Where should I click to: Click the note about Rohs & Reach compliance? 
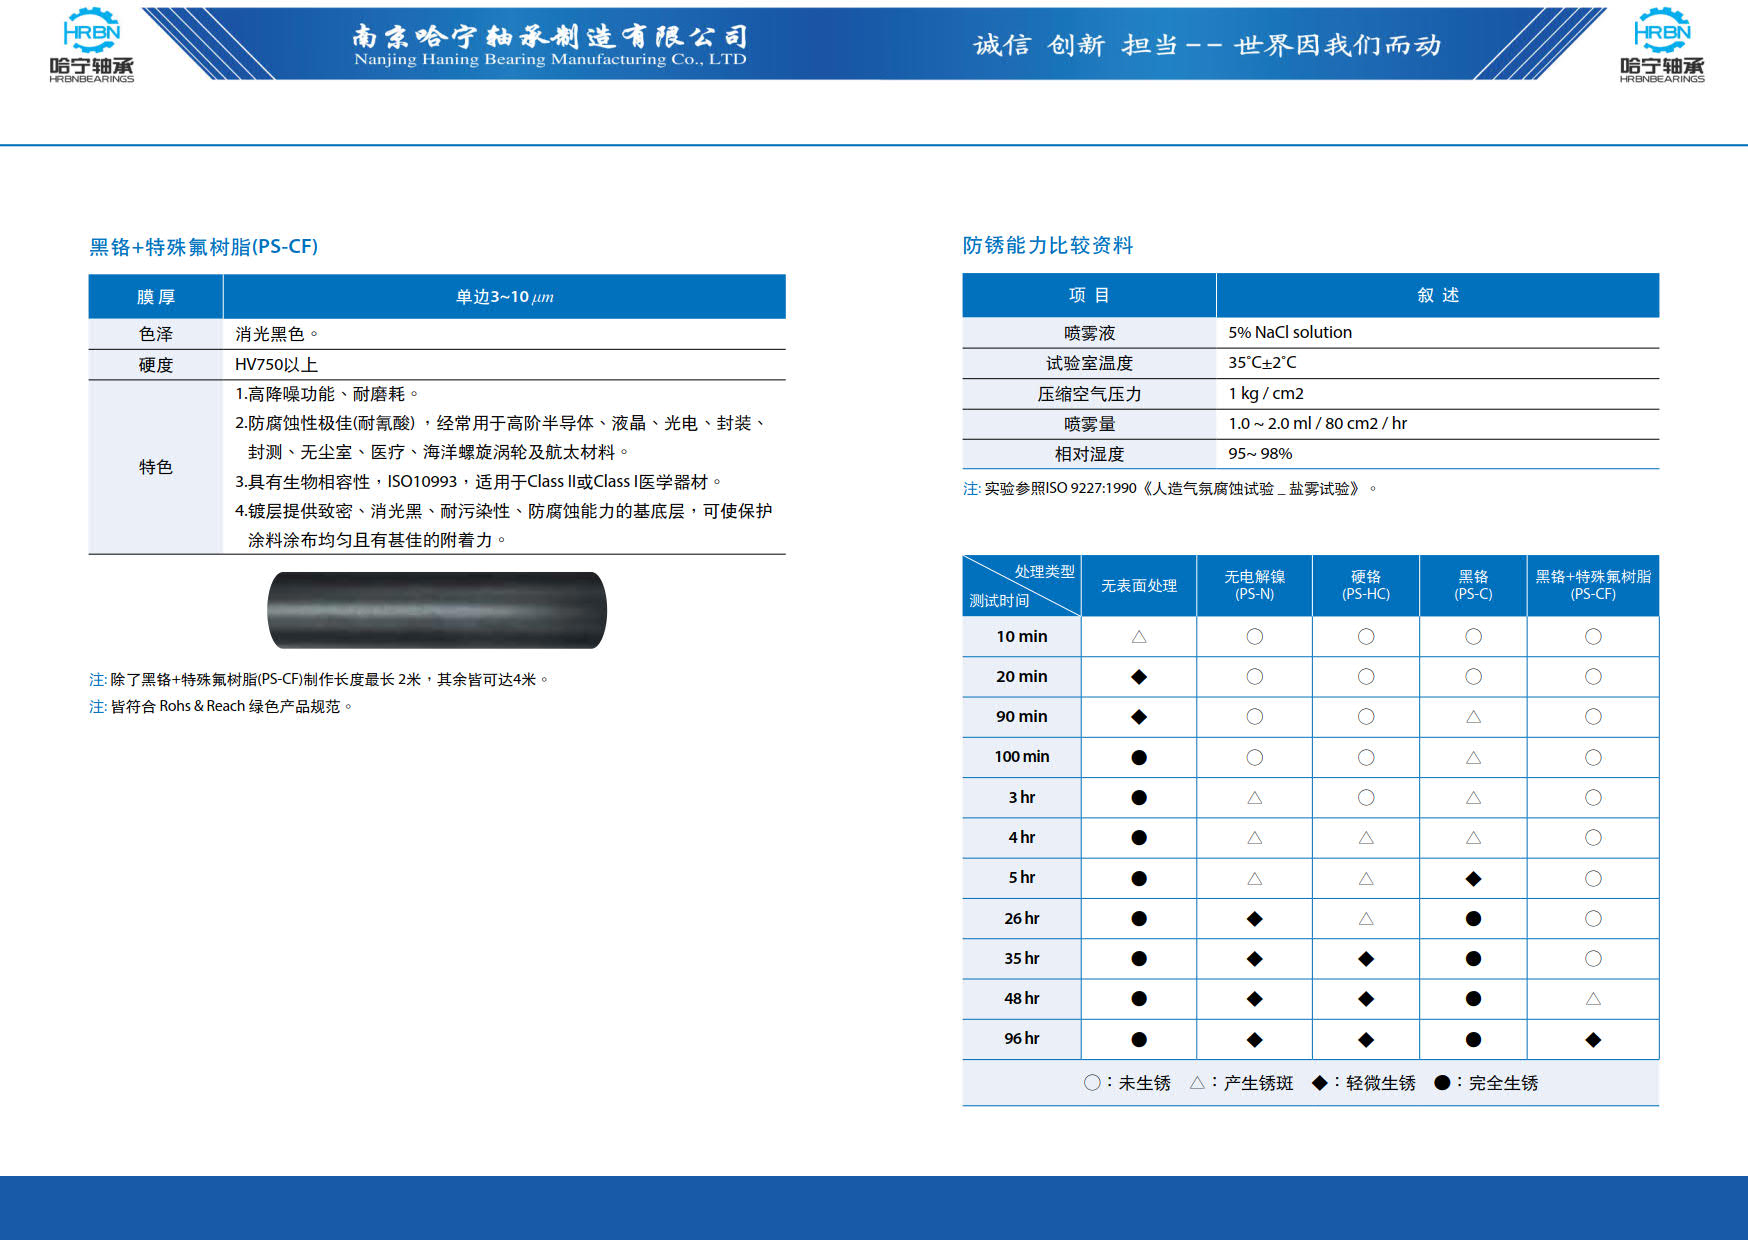point(221,706)
